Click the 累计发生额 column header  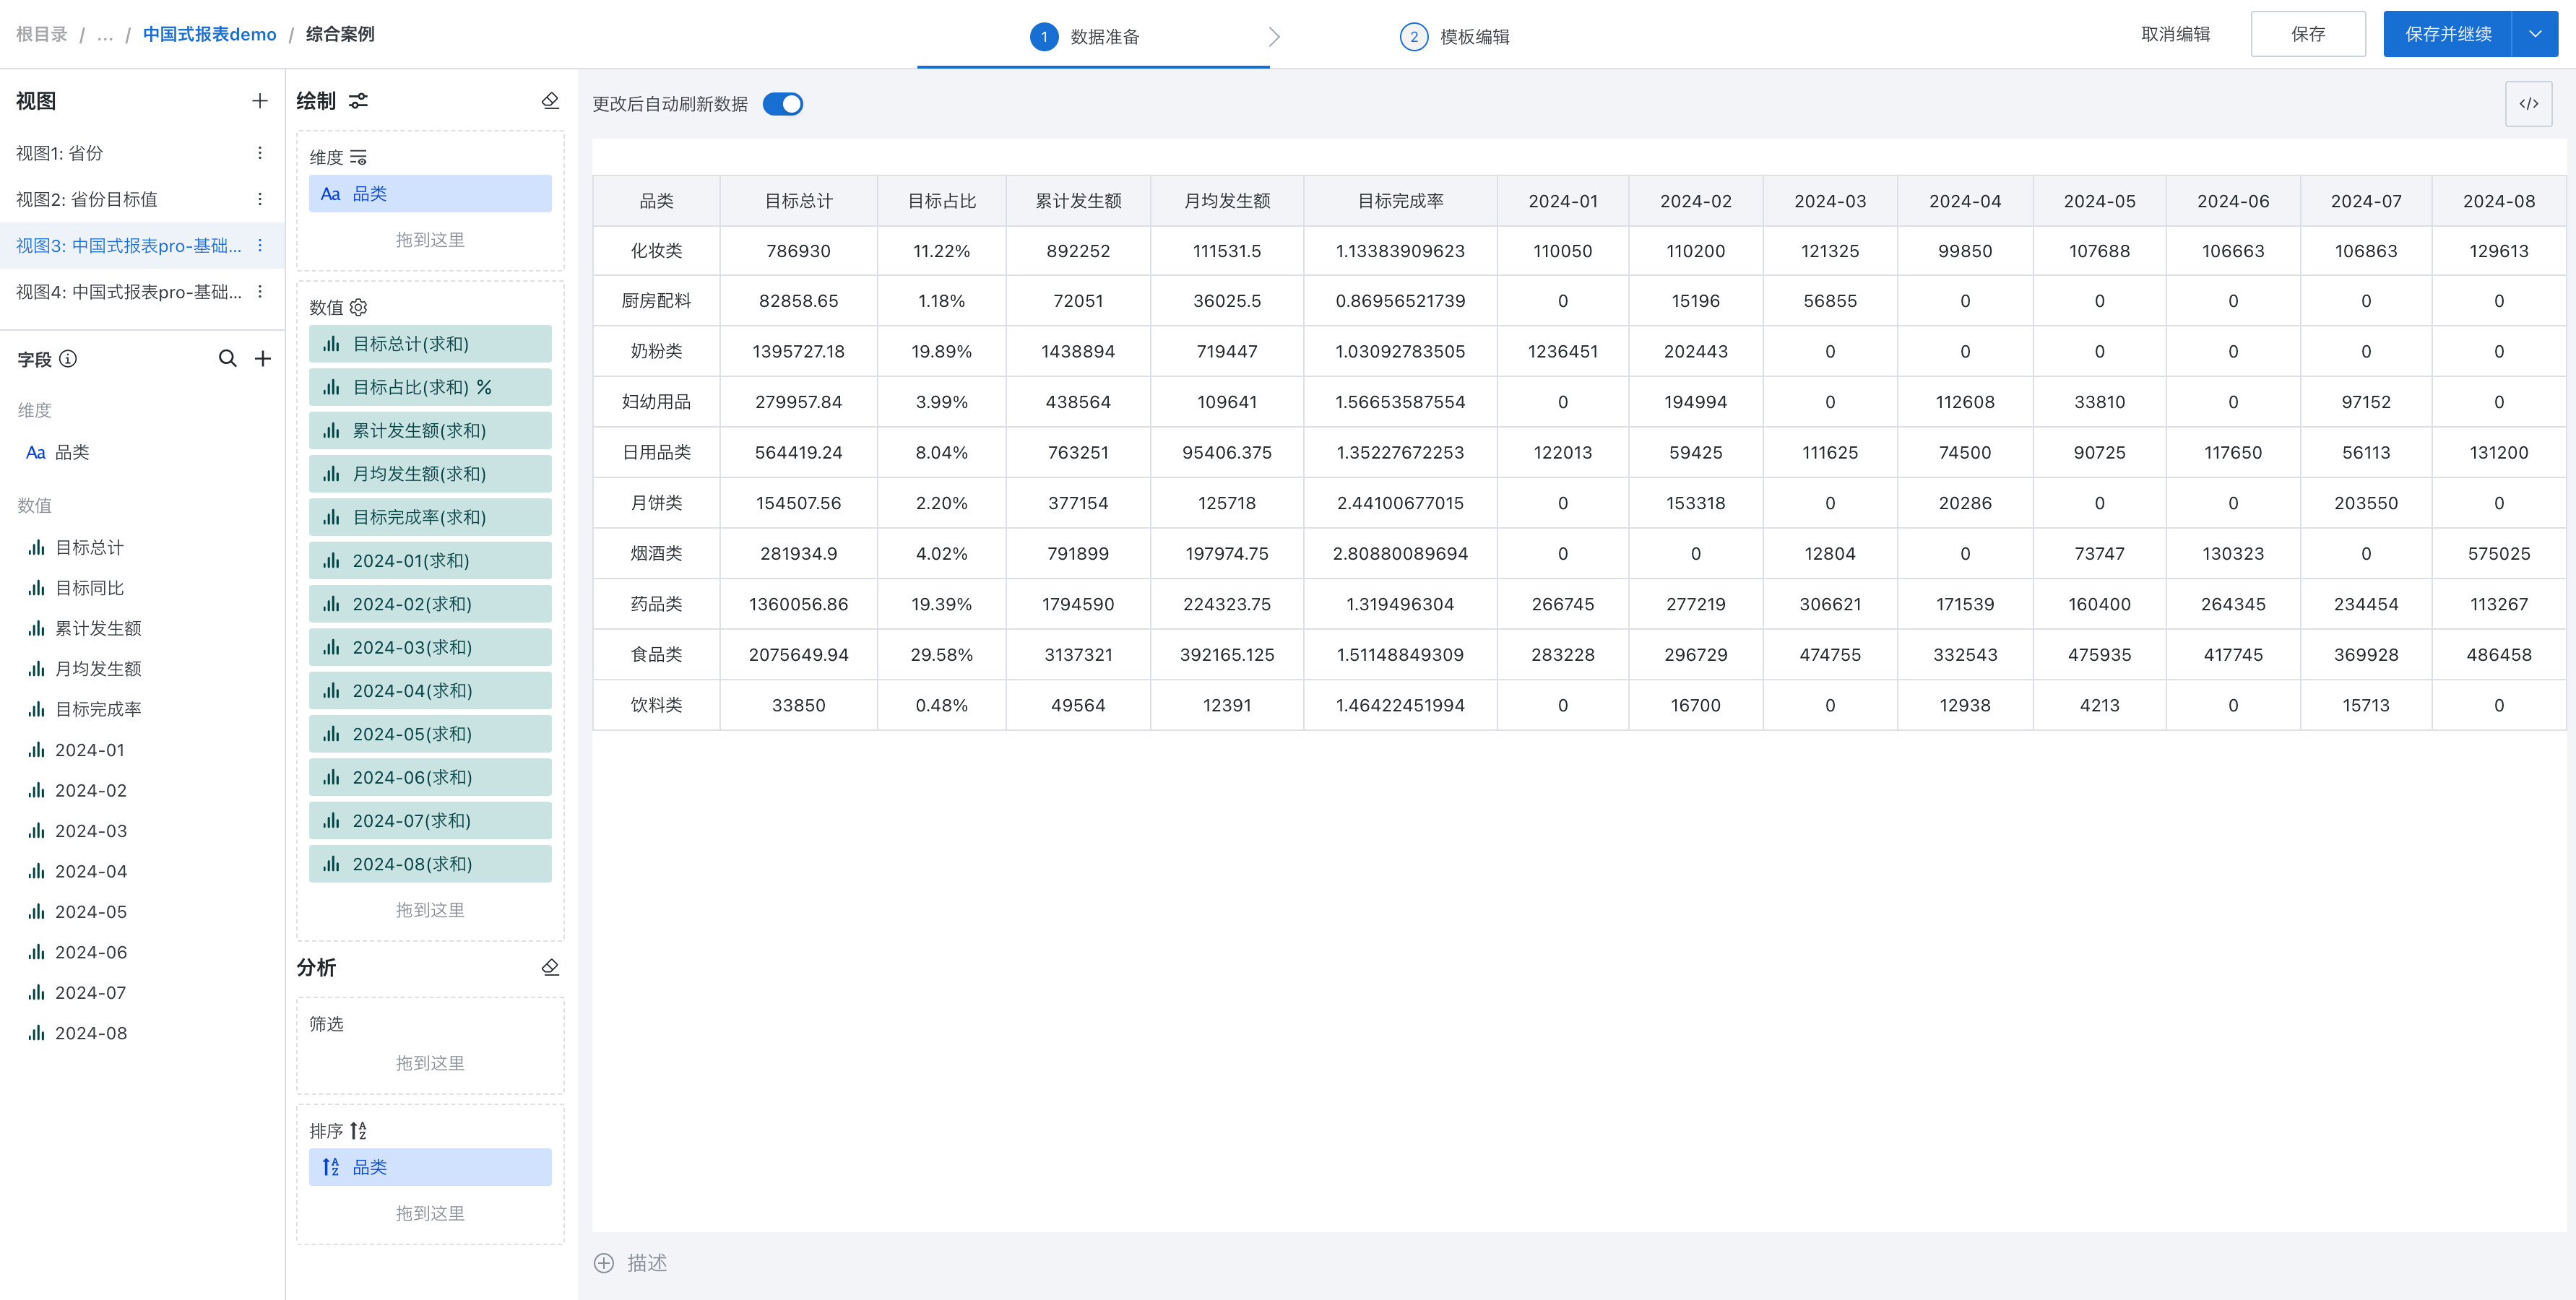pos(1078,201)
